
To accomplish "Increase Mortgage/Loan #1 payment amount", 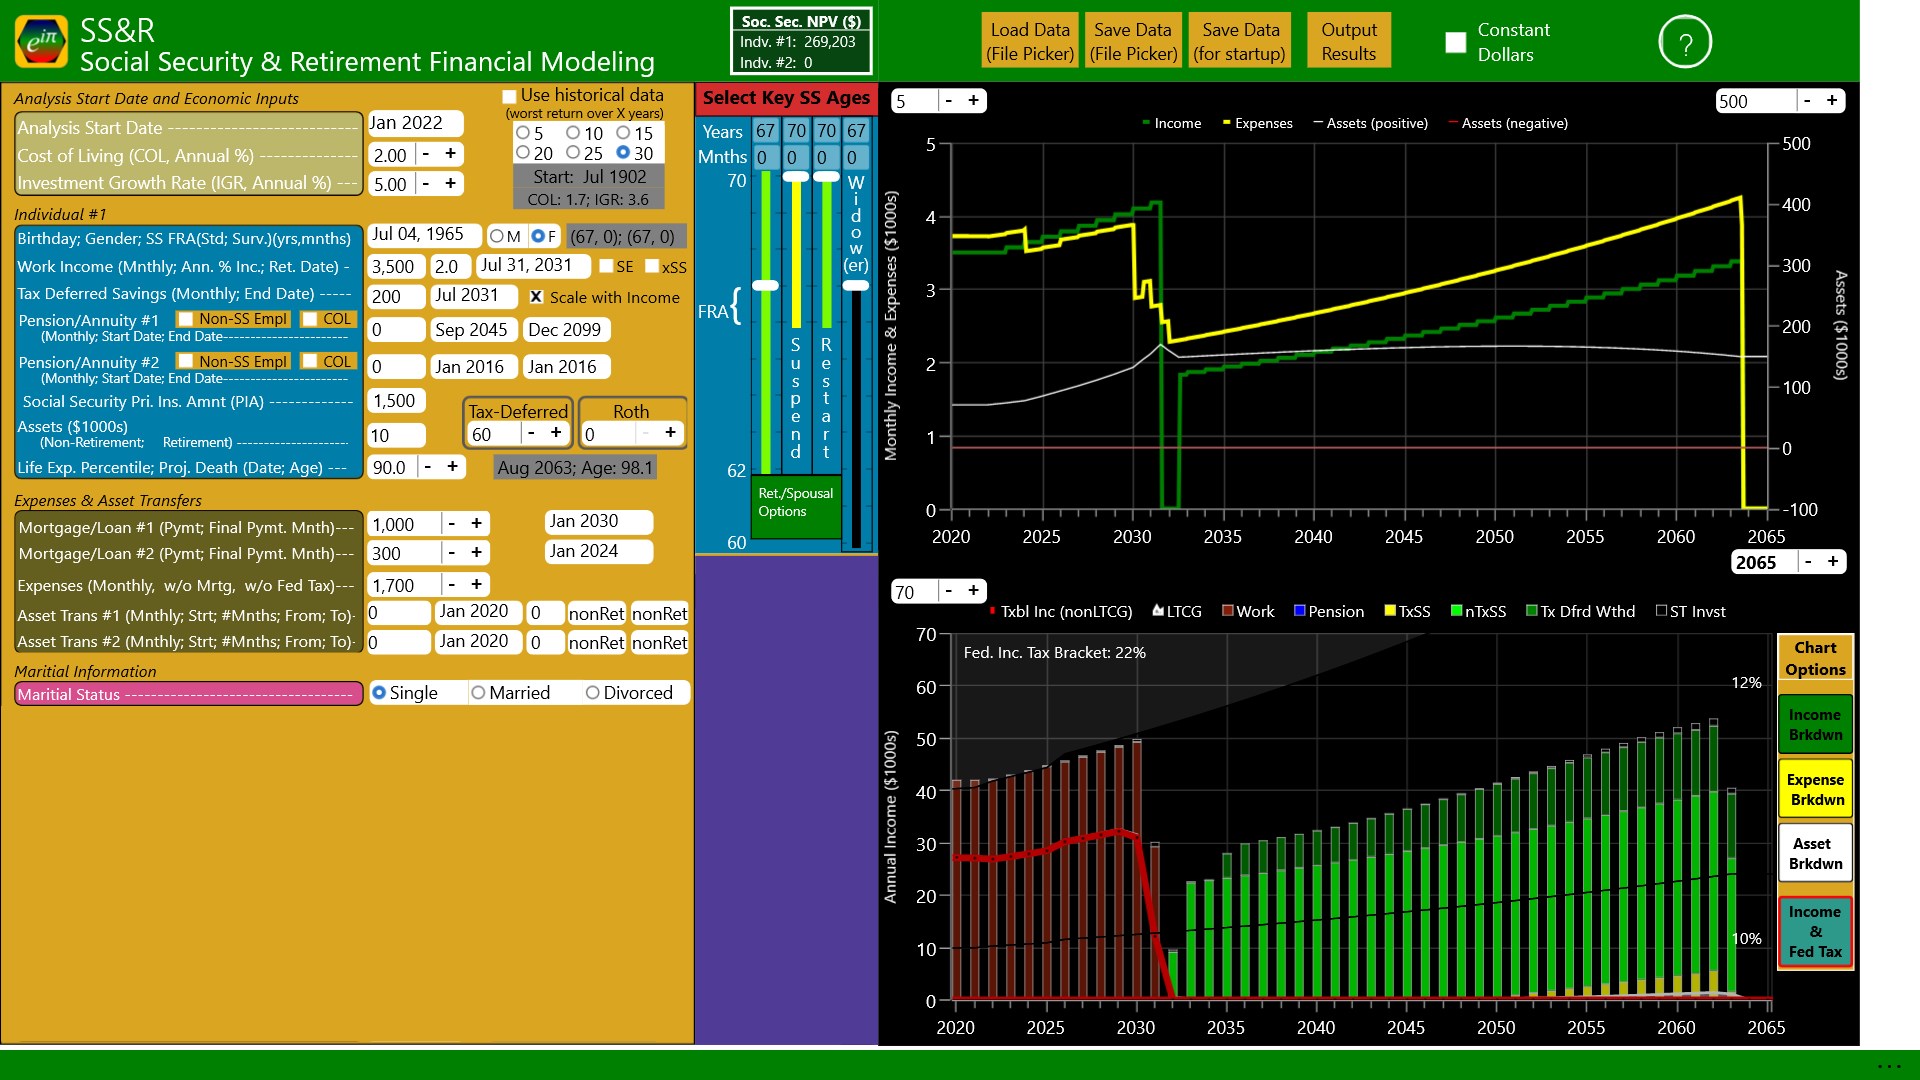I will pos(477,523).
